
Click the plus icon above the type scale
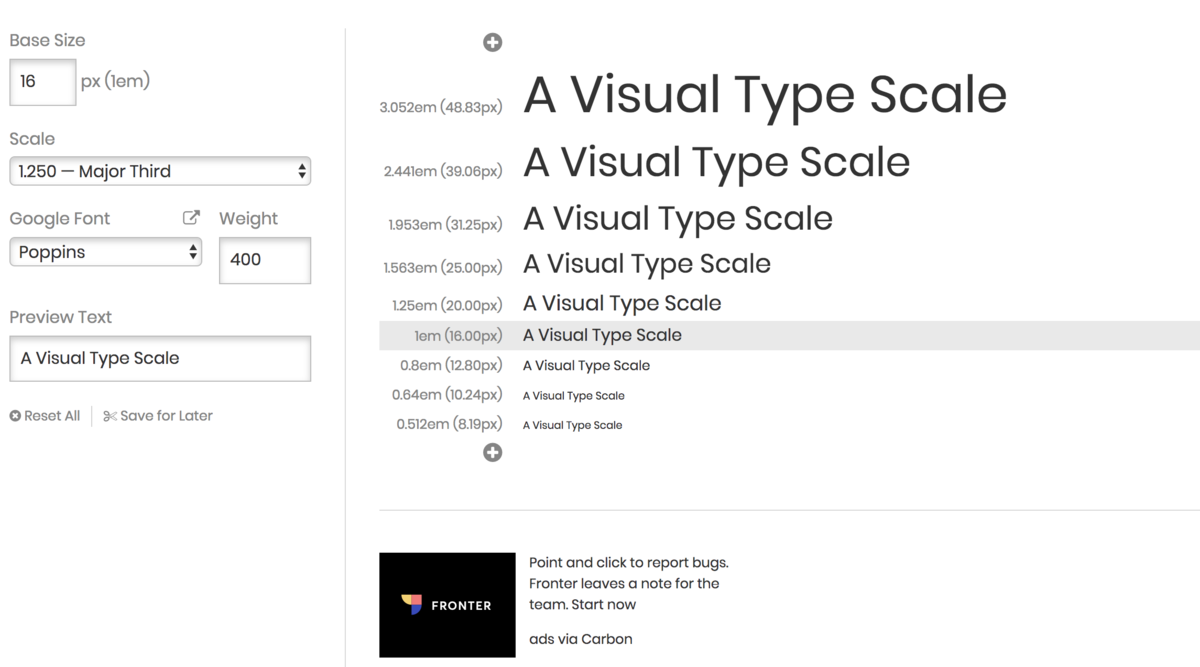[x=492, y=42]
